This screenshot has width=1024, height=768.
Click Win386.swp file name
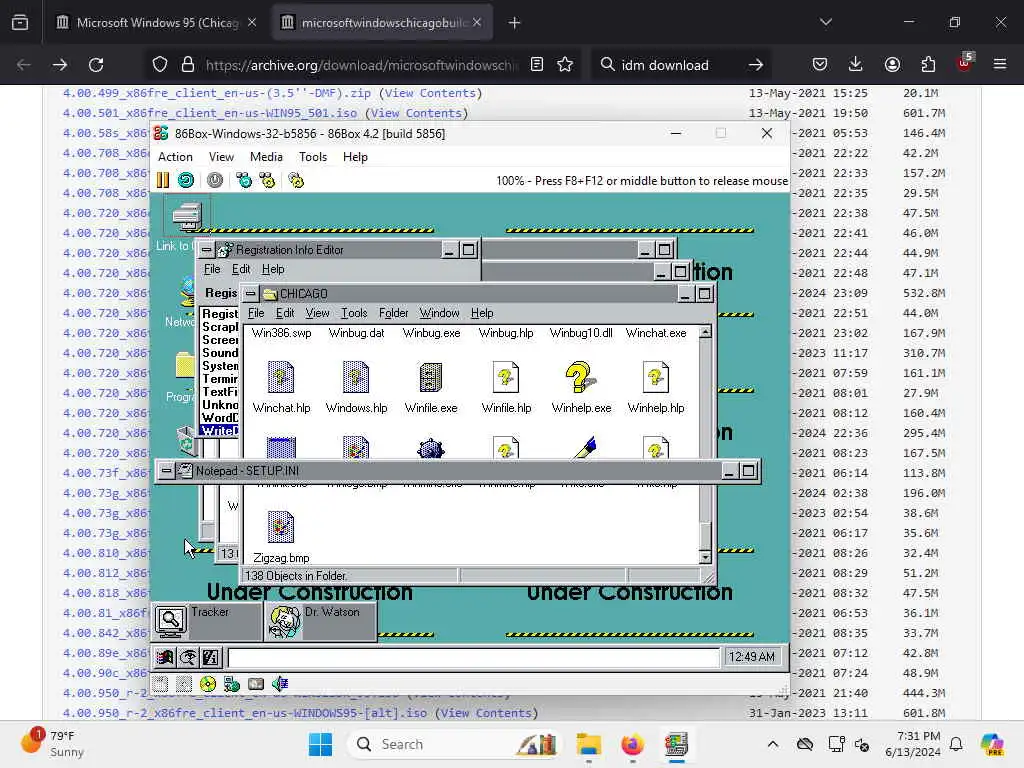click(x=281, y=333)
